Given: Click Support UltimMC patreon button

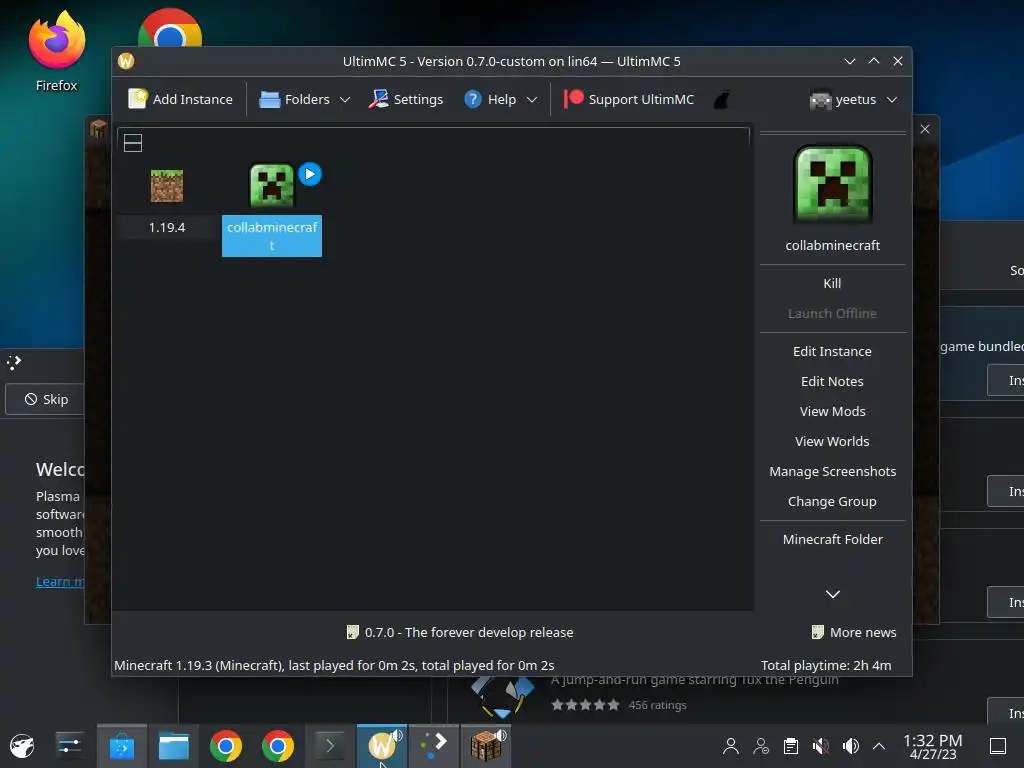Looking at the screenshot, I should (629, 99).
